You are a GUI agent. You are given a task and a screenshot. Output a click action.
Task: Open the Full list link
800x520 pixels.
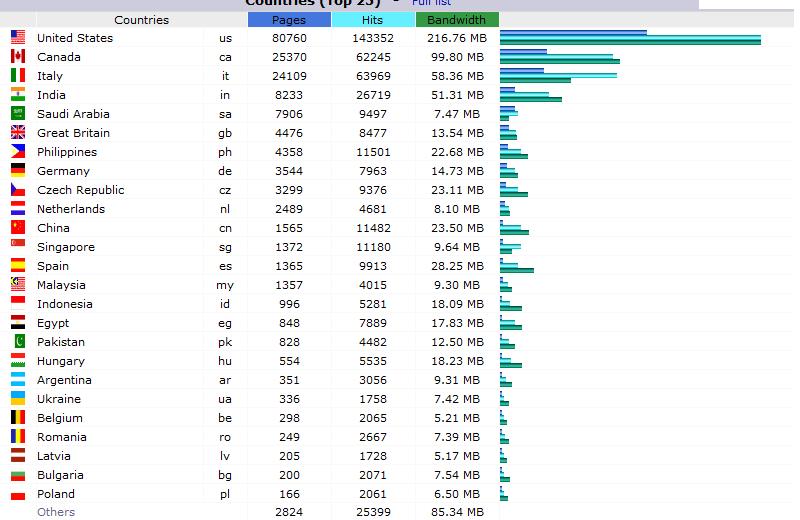pos(431,3)
